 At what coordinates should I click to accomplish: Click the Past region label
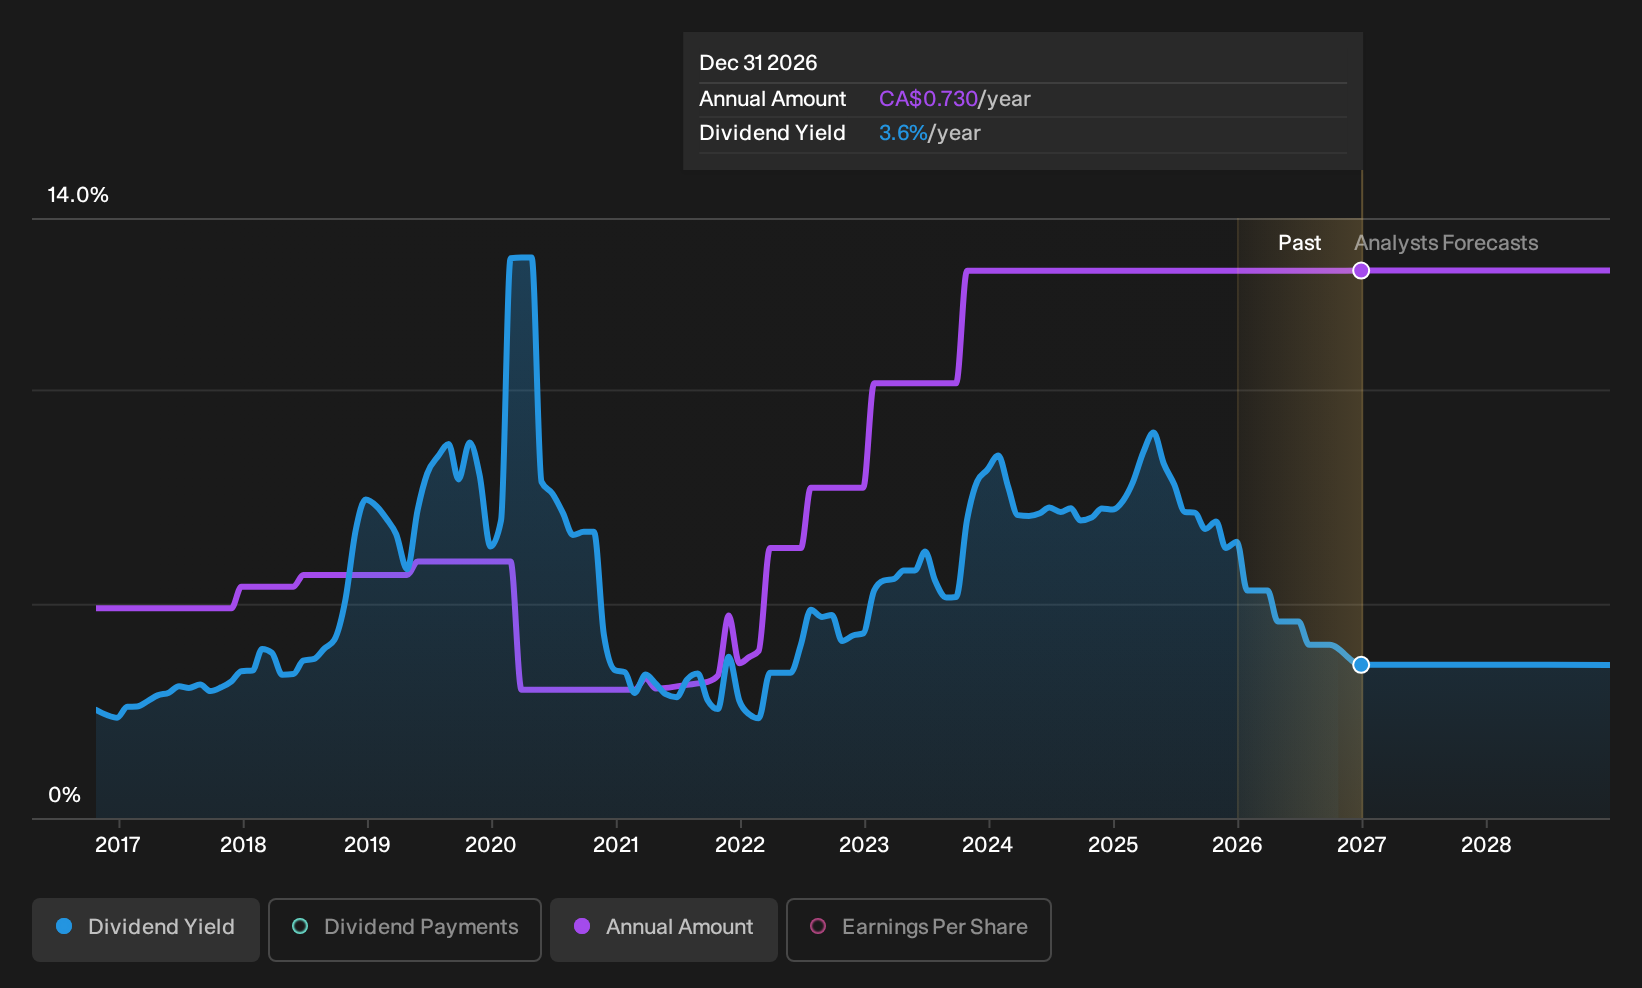tap(1299, 243)
